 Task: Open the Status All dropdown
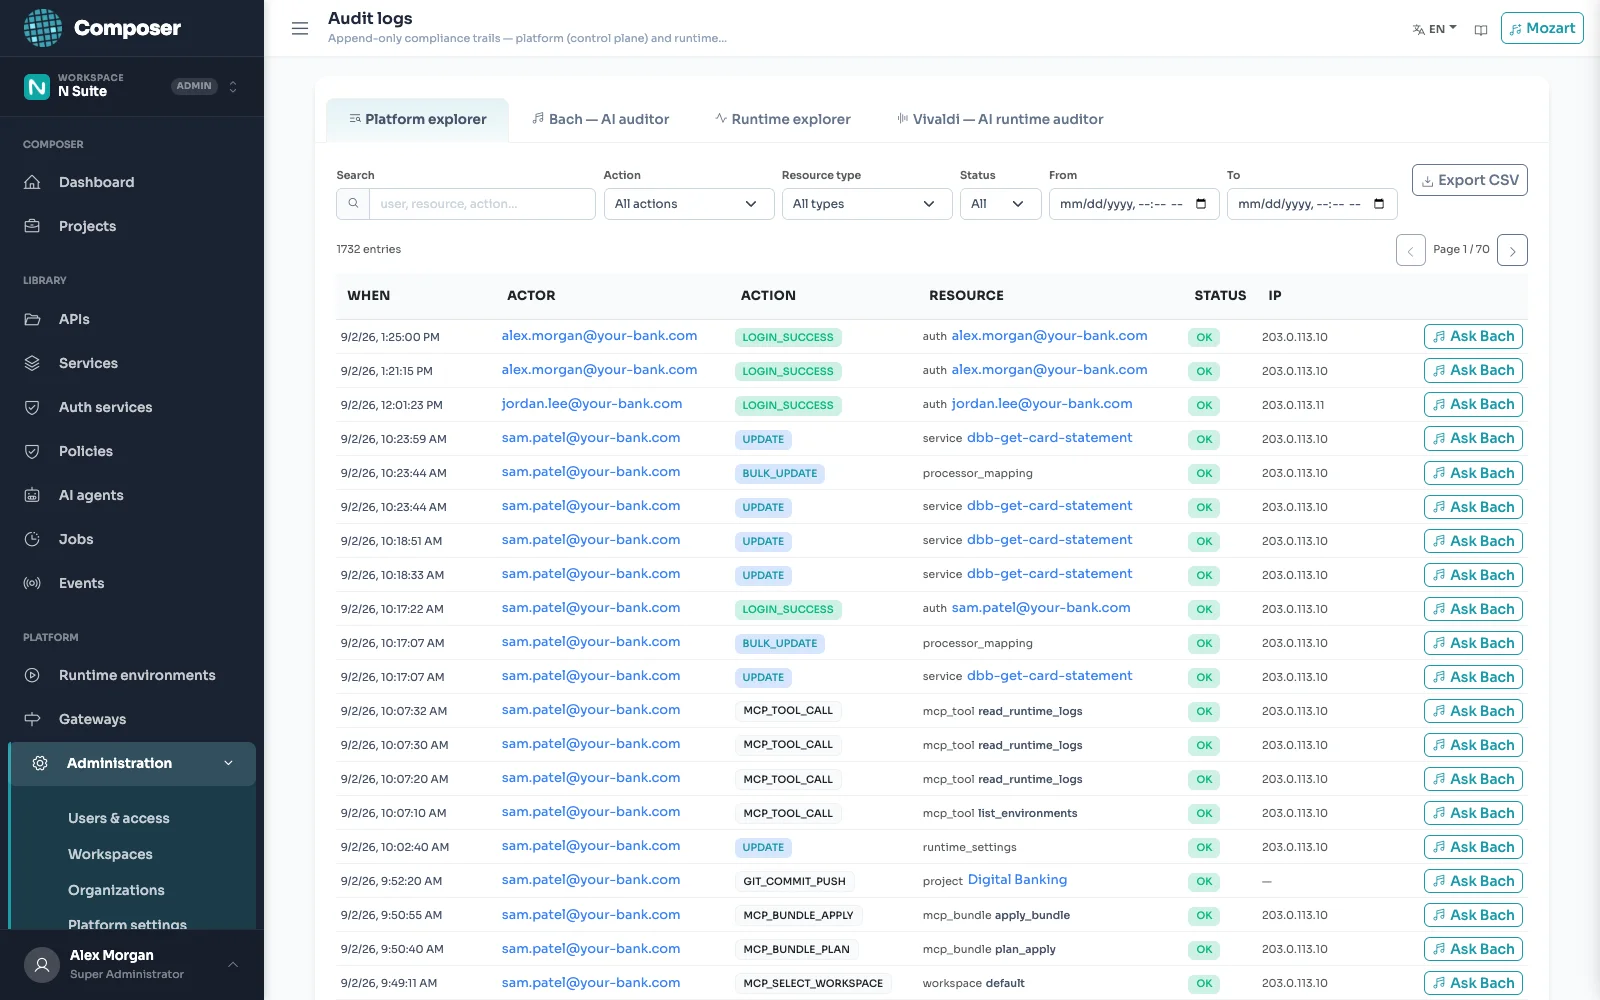click(1000, 204)
